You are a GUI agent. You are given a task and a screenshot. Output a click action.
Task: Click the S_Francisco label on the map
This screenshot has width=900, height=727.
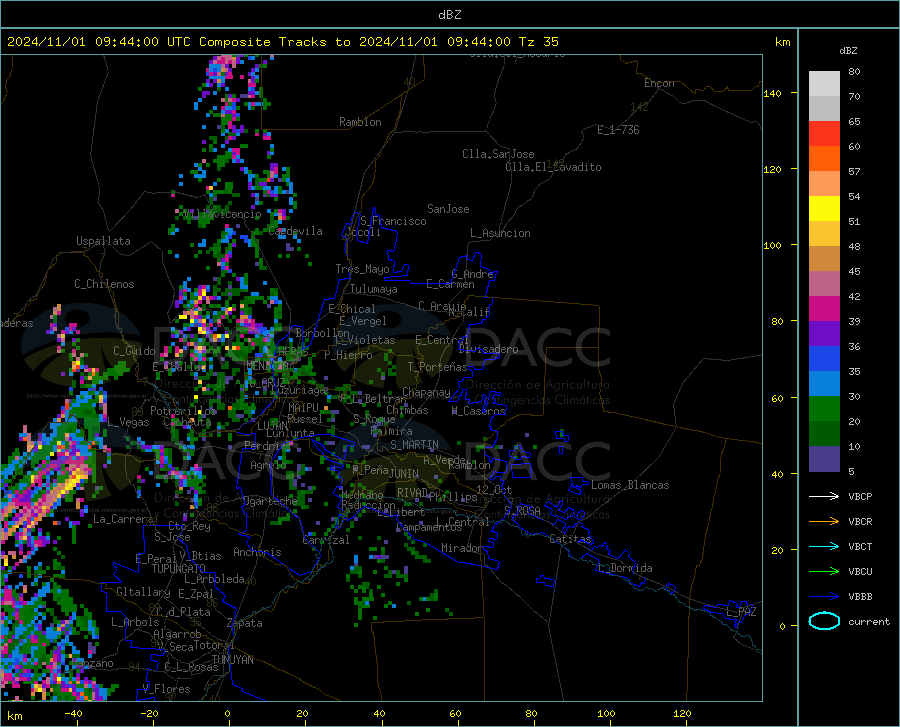tap(394, 221)
